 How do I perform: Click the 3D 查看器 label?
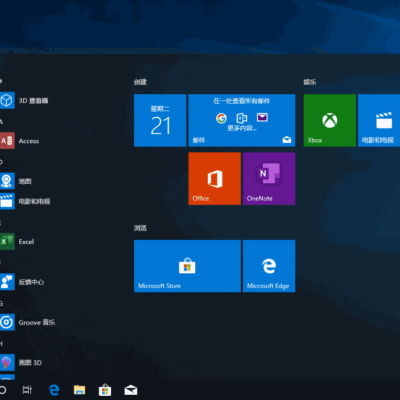(x=33, y=101)
